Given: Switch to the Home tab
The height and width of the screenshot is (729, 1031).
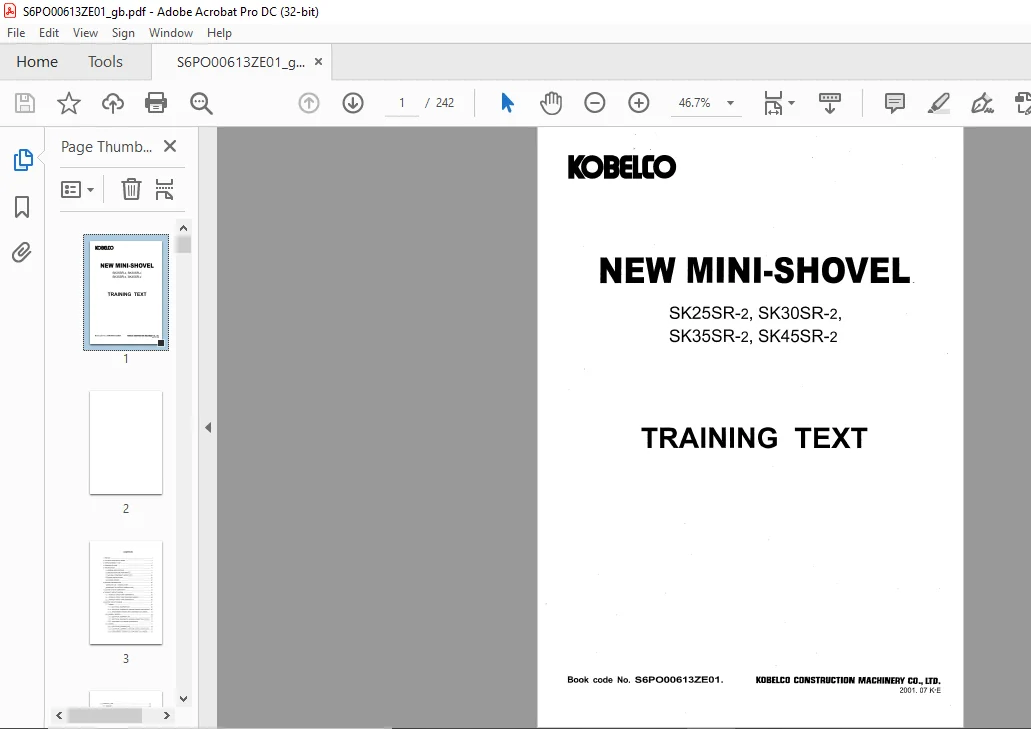Looking at the screenshot, I should (37, 62).
